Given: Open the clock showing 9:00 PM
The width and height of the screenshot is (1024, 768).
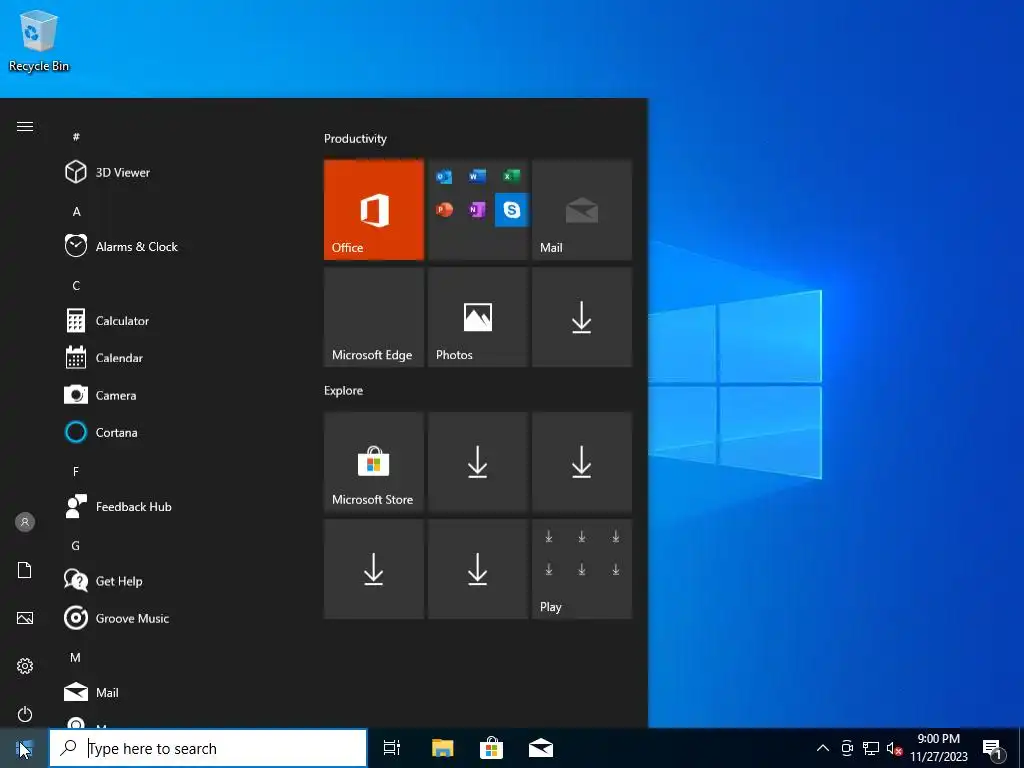Looking at the screenshot, I should (x=938, y=748).
